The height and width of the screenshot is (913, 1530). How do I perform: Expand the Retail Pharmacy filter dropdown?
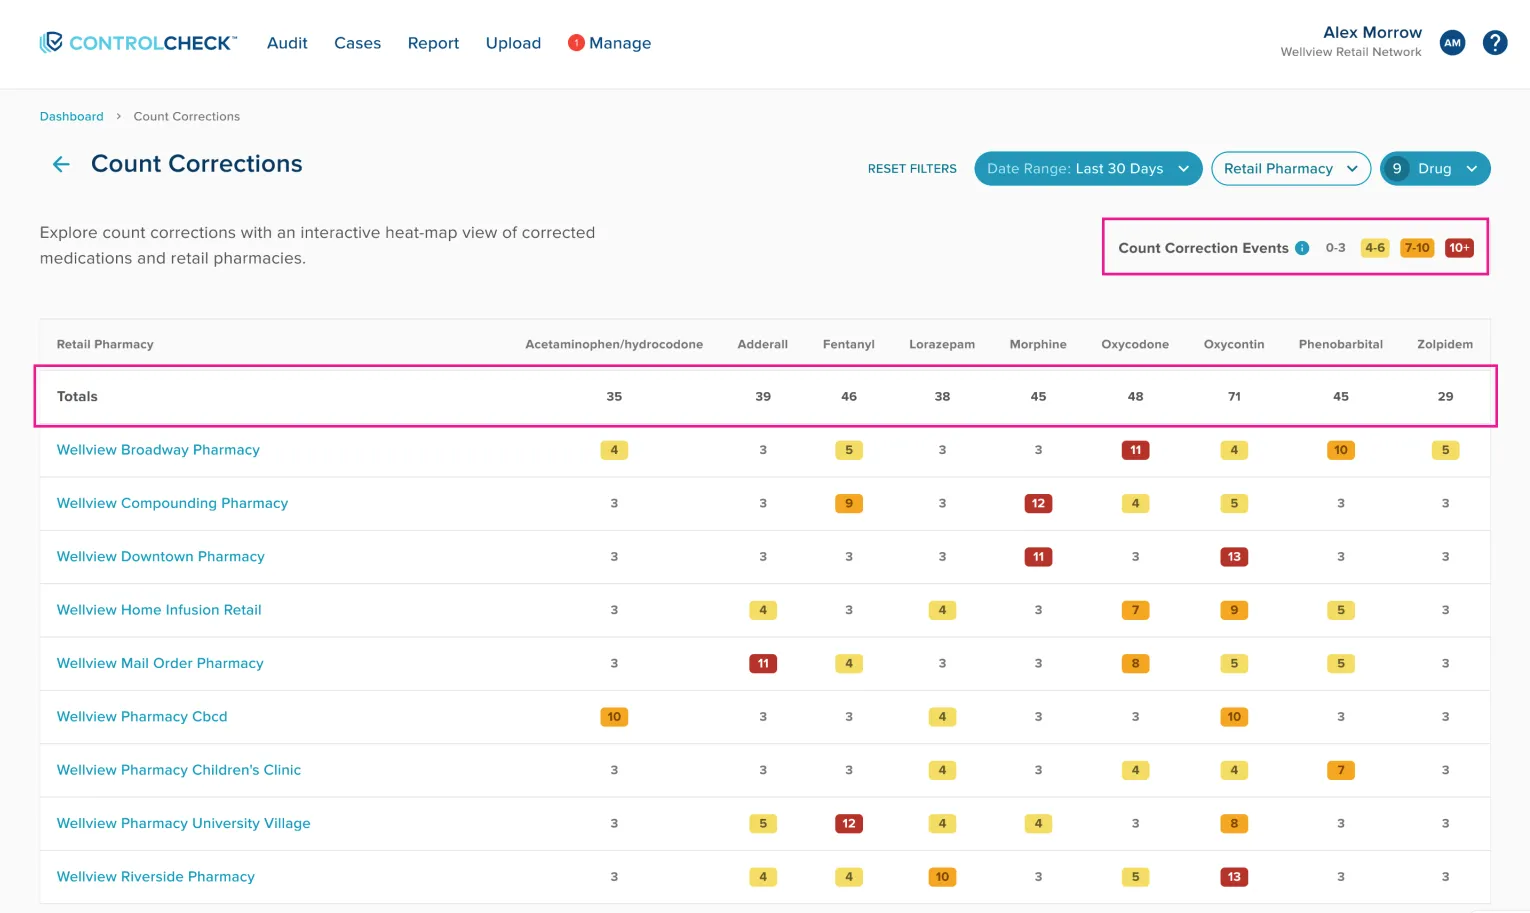1291,169
